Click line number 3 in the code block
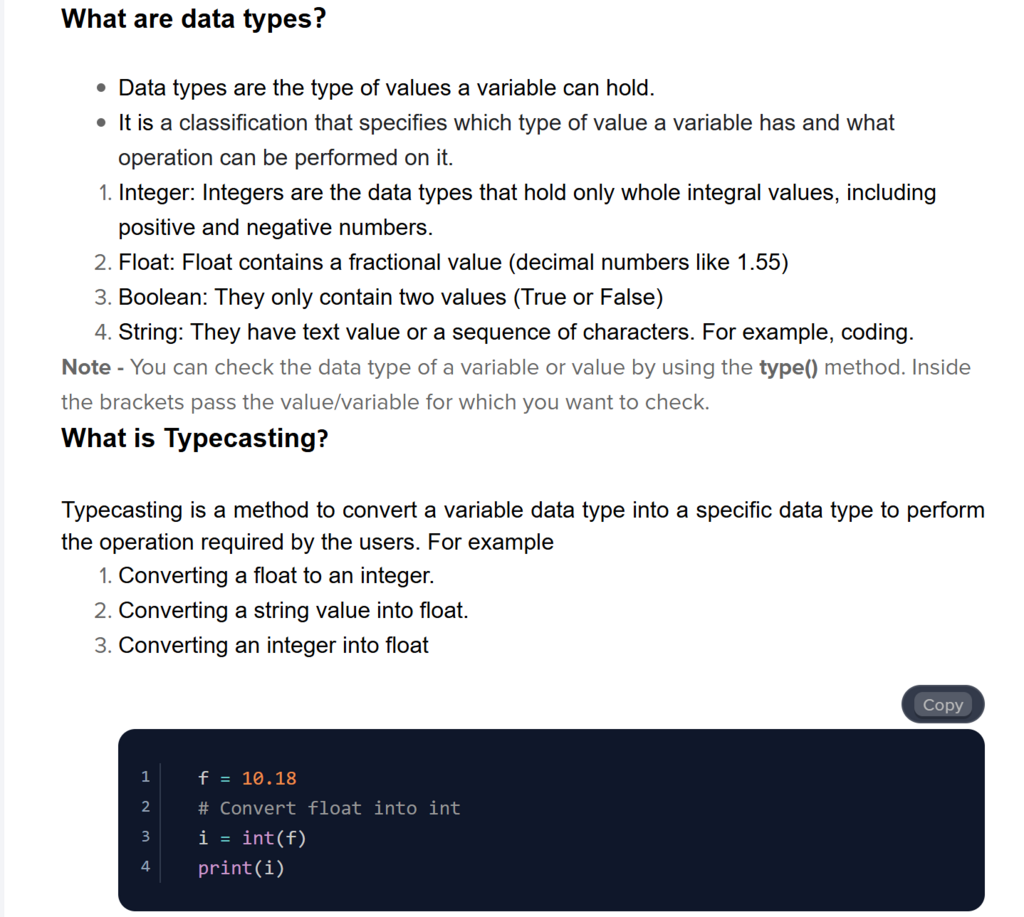Screen dimensions: 1024x917 point(145,837)
